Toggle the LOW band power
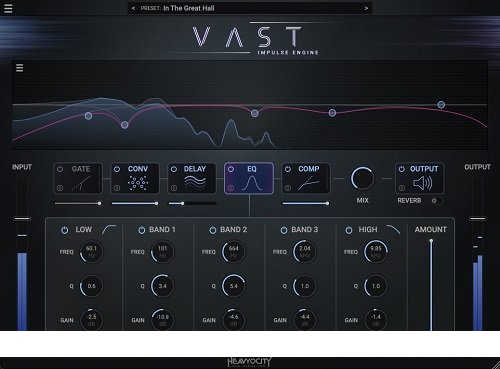This screenshot has width=500, height=369. point(65,230)
